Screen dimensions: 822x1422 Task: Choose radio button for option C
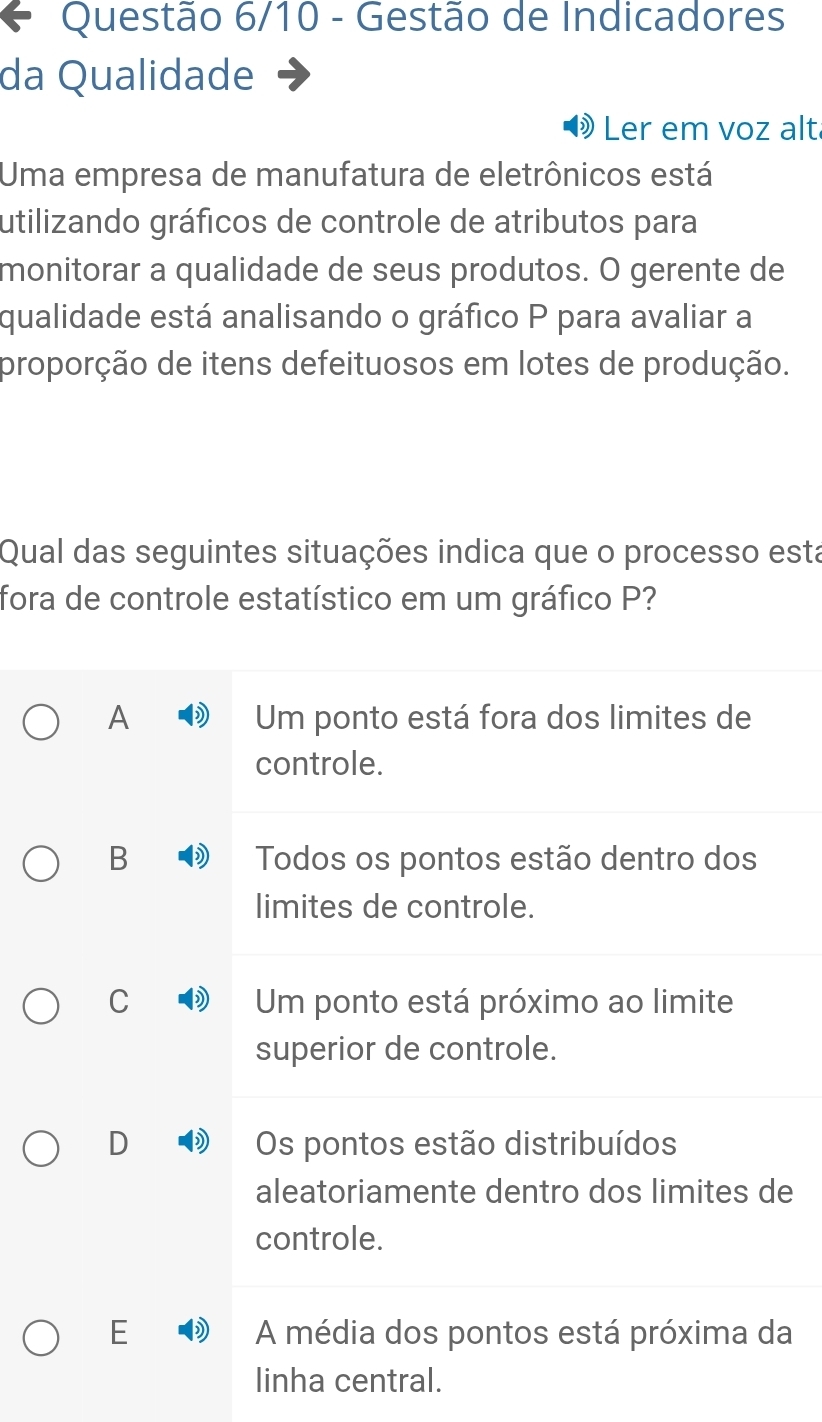pyautogui.click(x=42, y=1003)
